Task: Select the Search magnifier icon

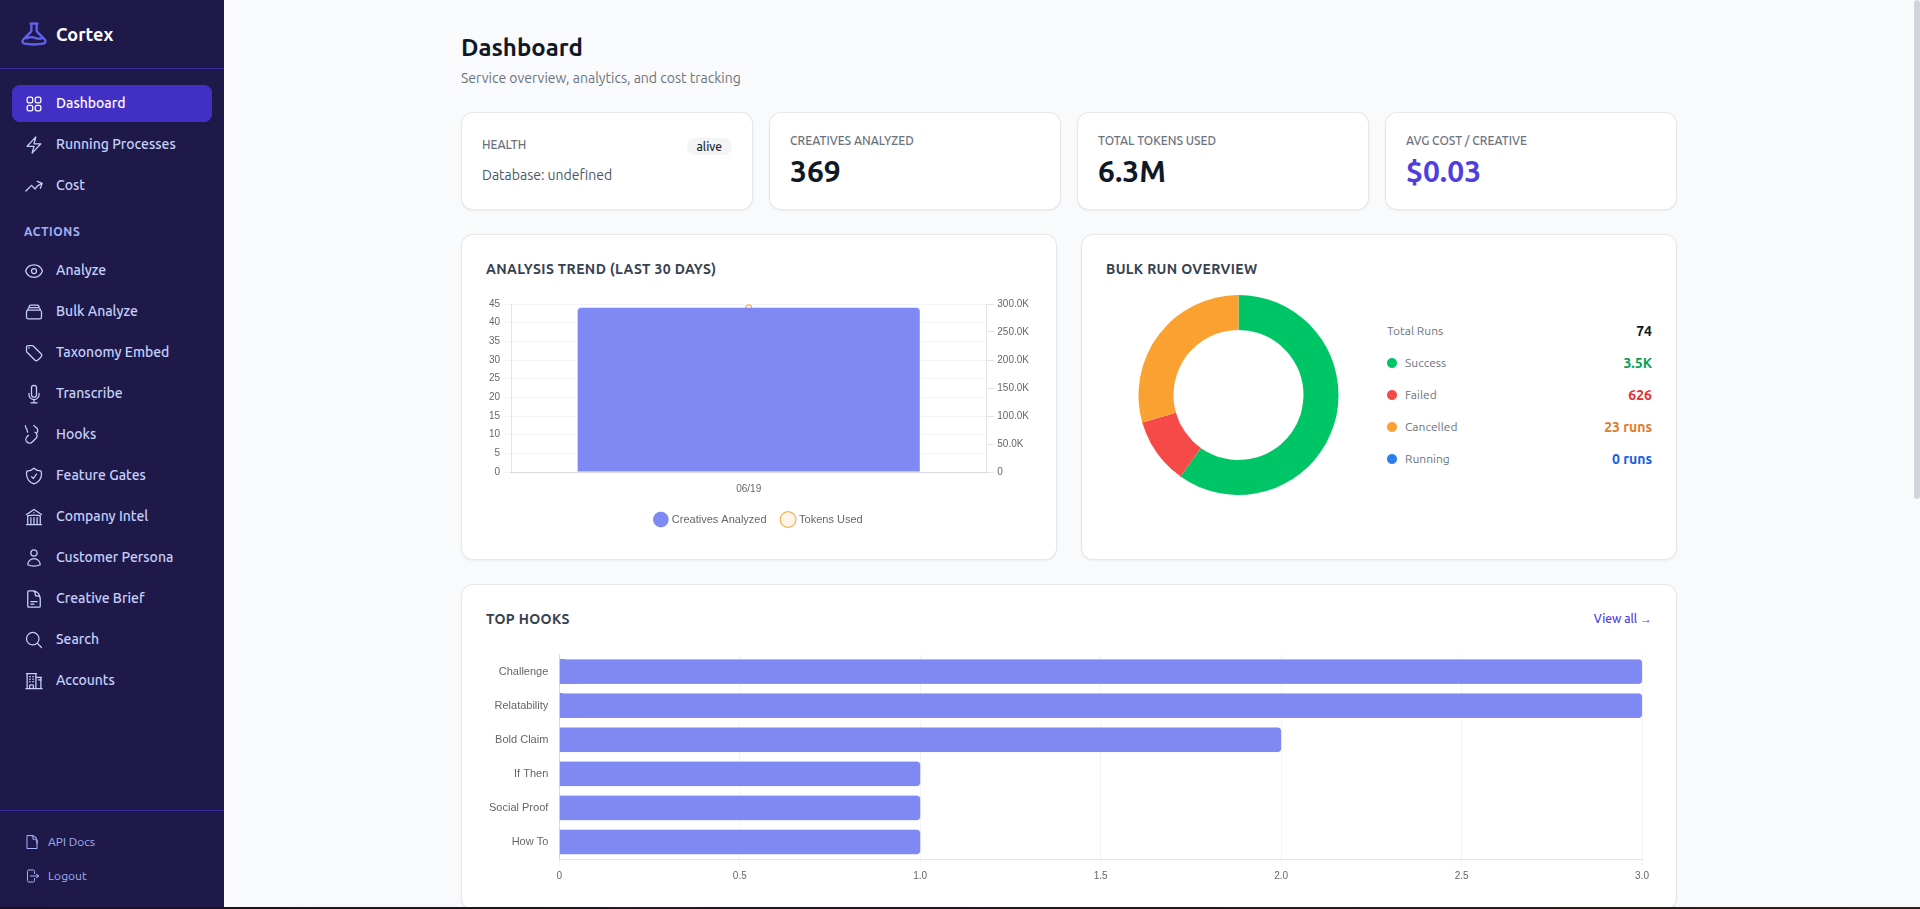Action: pyautogui.click(x=34, y=640)
